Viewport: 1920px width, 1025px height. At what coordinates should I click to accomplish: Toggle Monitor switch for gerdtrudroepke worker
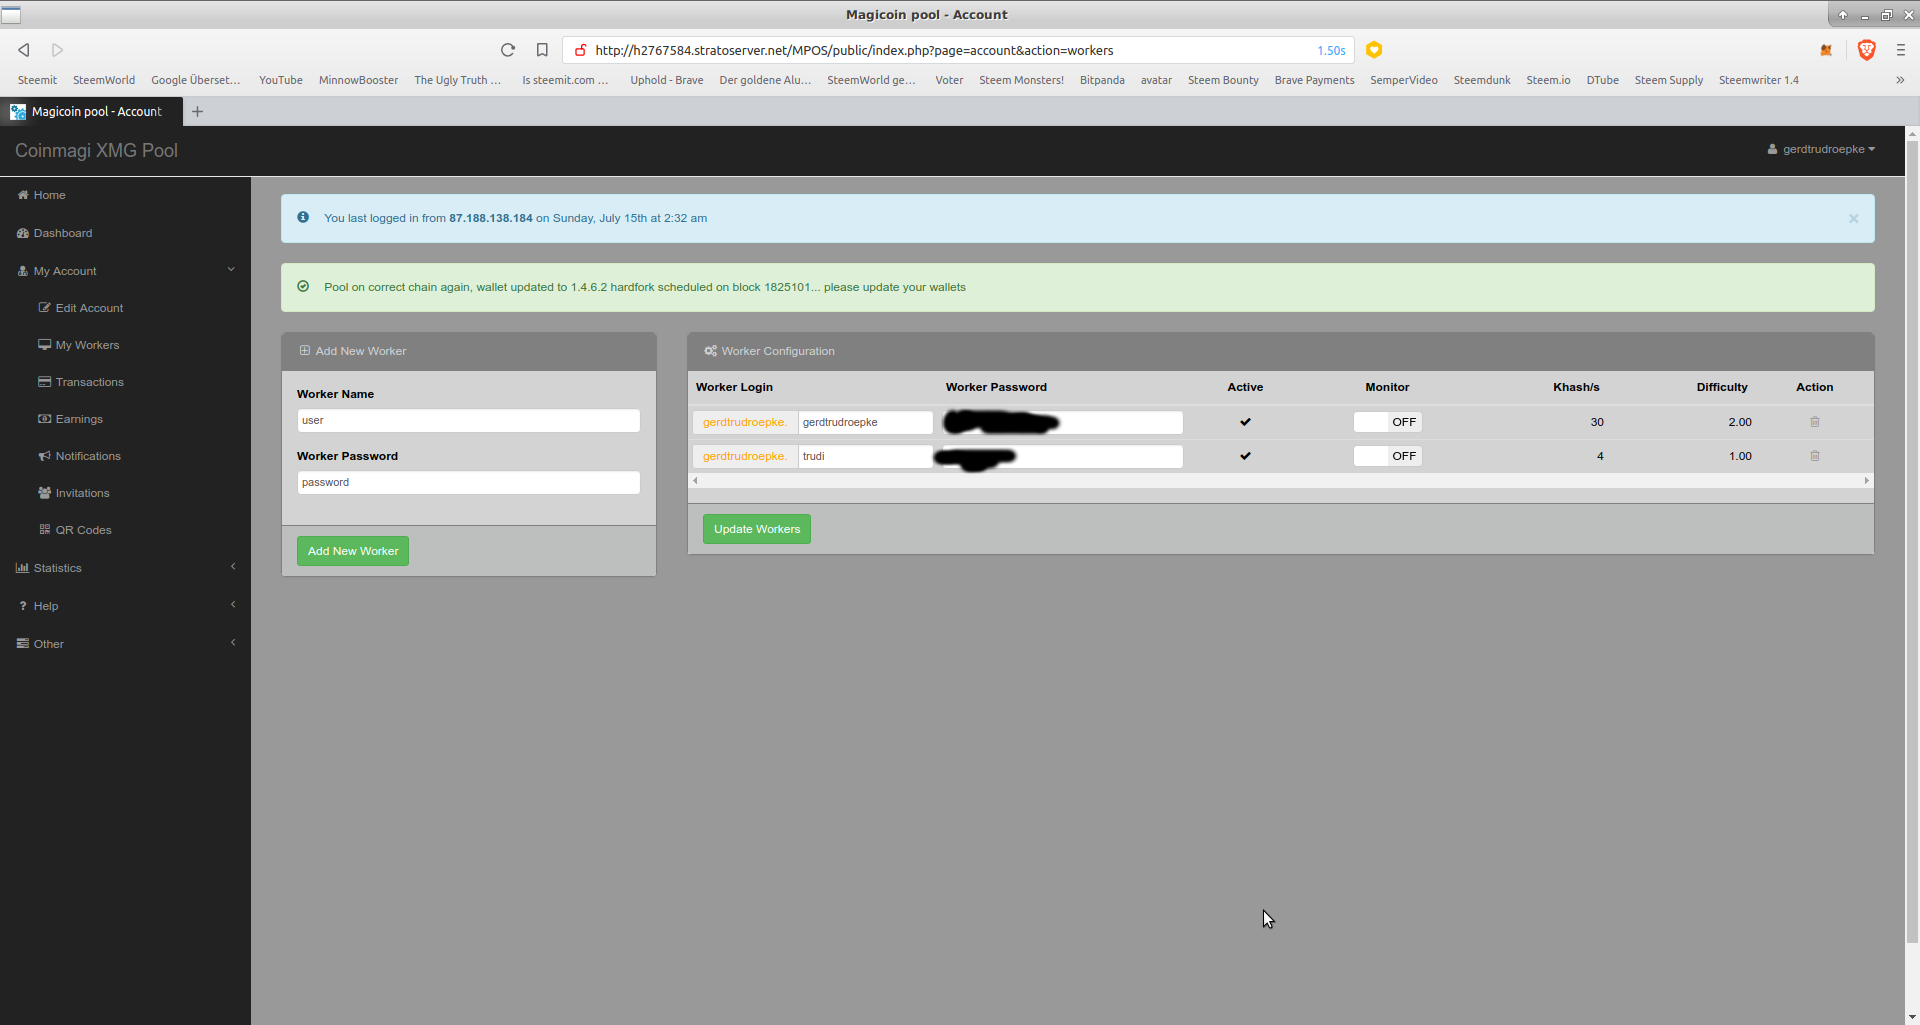click(x=1387, y=422)
